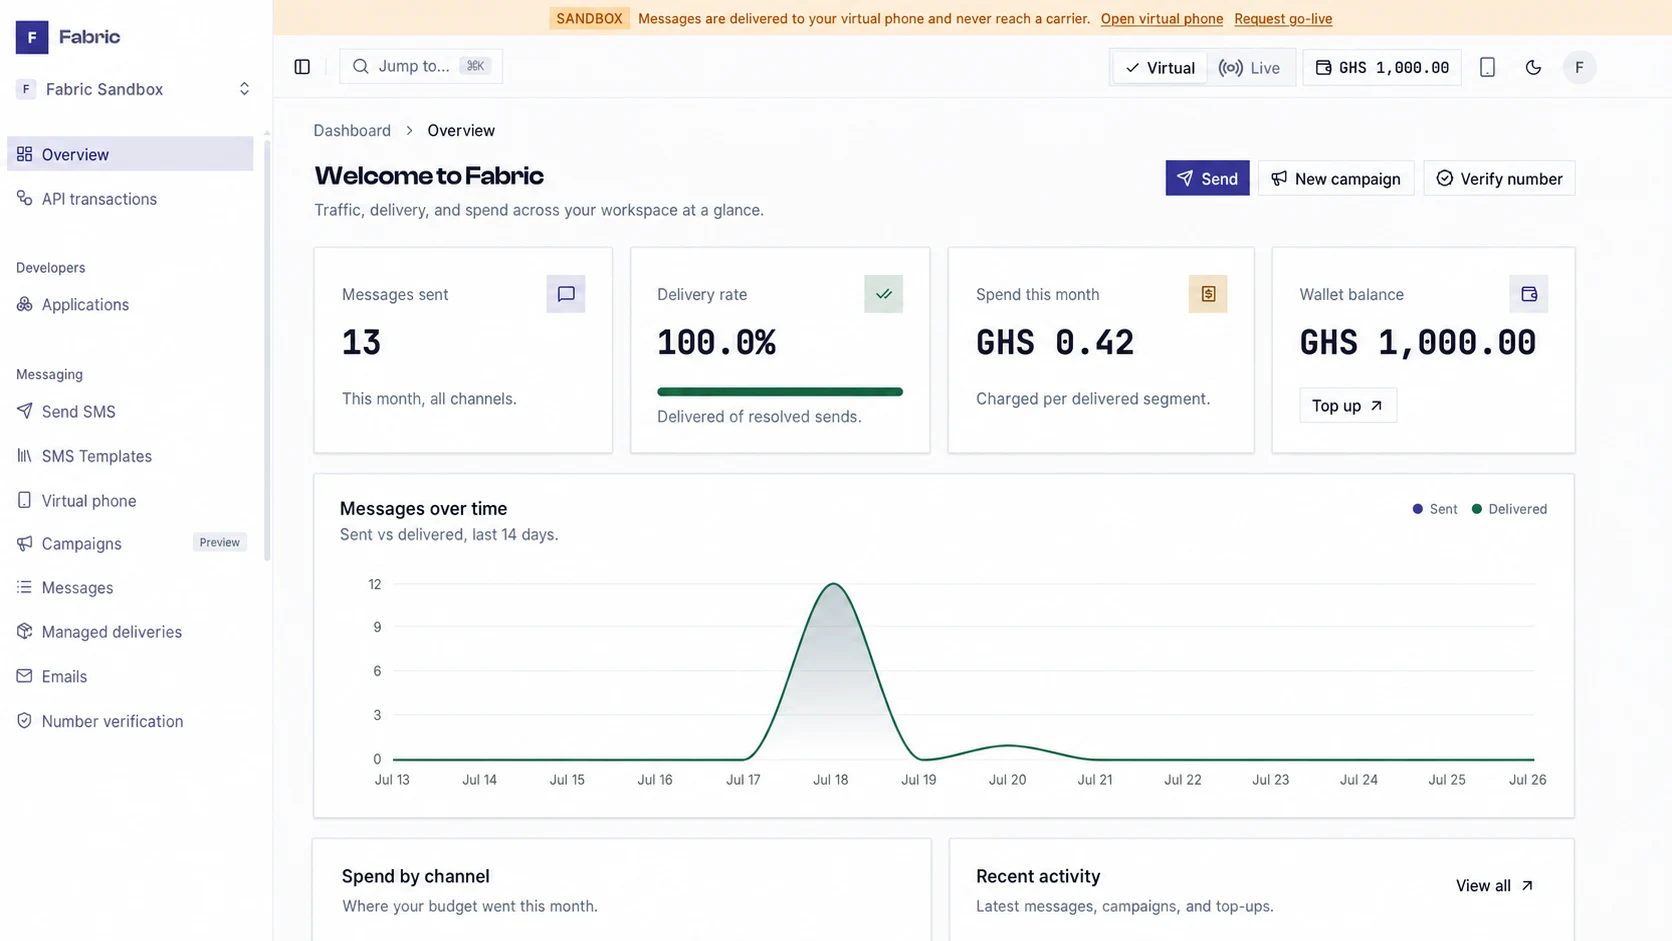Click the Open virtual phone banner link
1672x941 pixels.
pos(1162,19)
